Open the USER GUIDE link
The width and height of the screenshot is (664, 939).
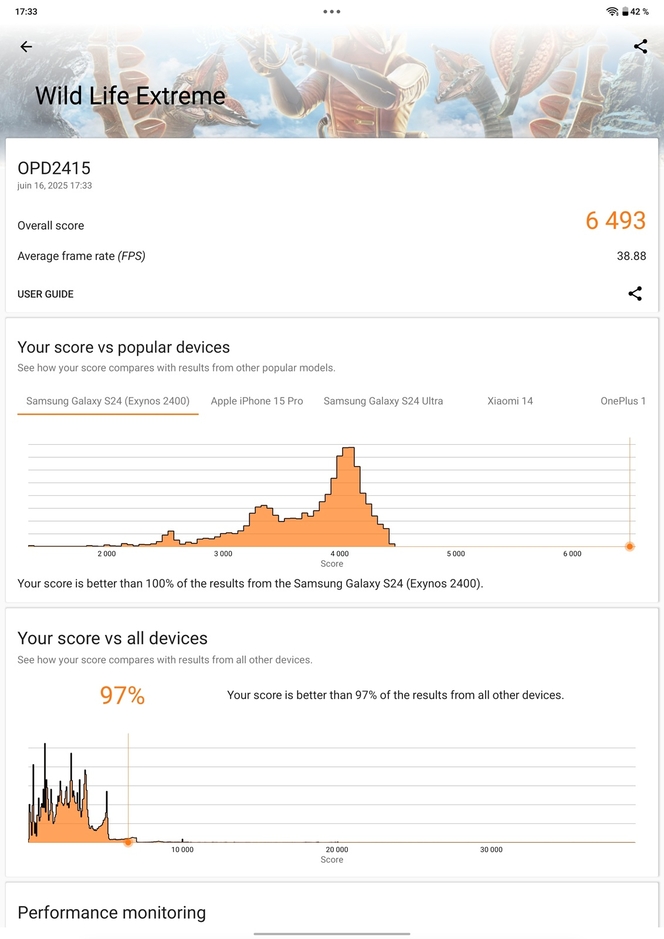click(x=45, y=294)
